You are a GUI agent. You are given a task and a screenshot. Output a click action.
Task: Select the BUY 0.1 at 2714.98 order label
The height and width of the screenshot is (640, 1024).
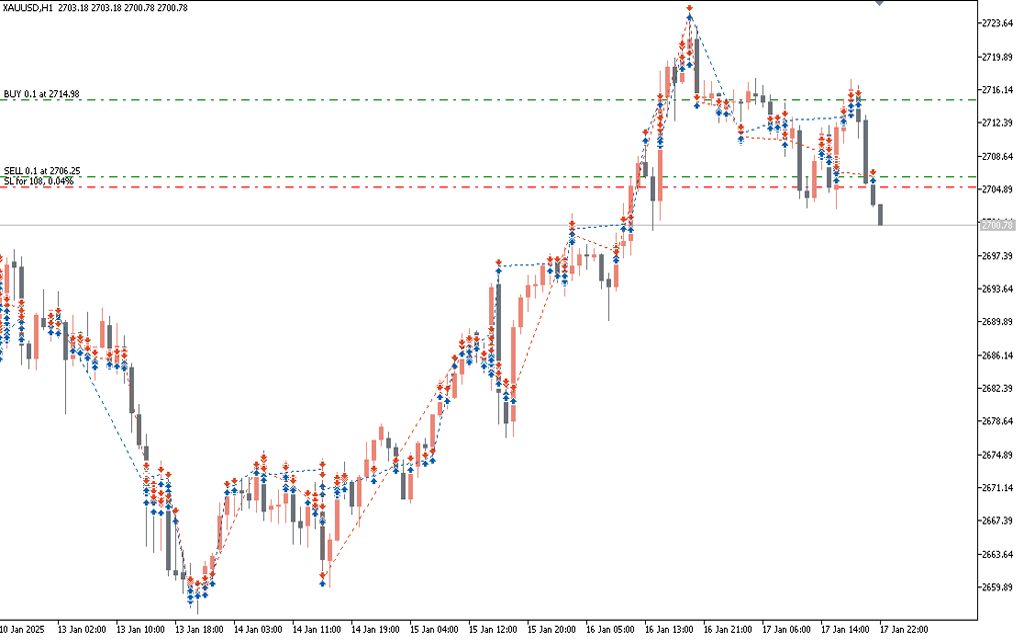tap(42, 94)
